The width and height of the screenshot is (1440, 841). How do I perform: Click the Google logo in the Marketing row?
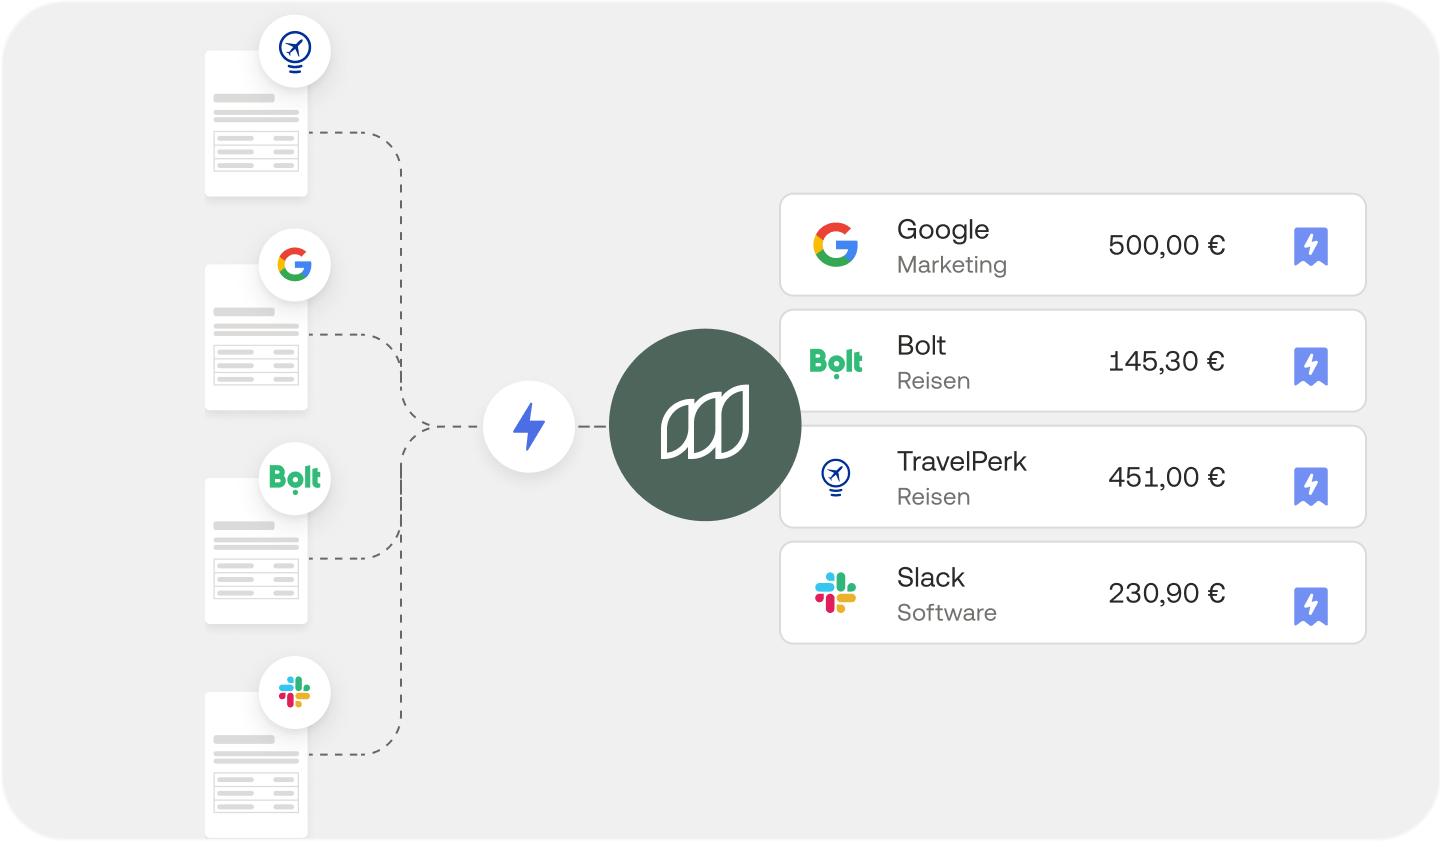[836, 245]
